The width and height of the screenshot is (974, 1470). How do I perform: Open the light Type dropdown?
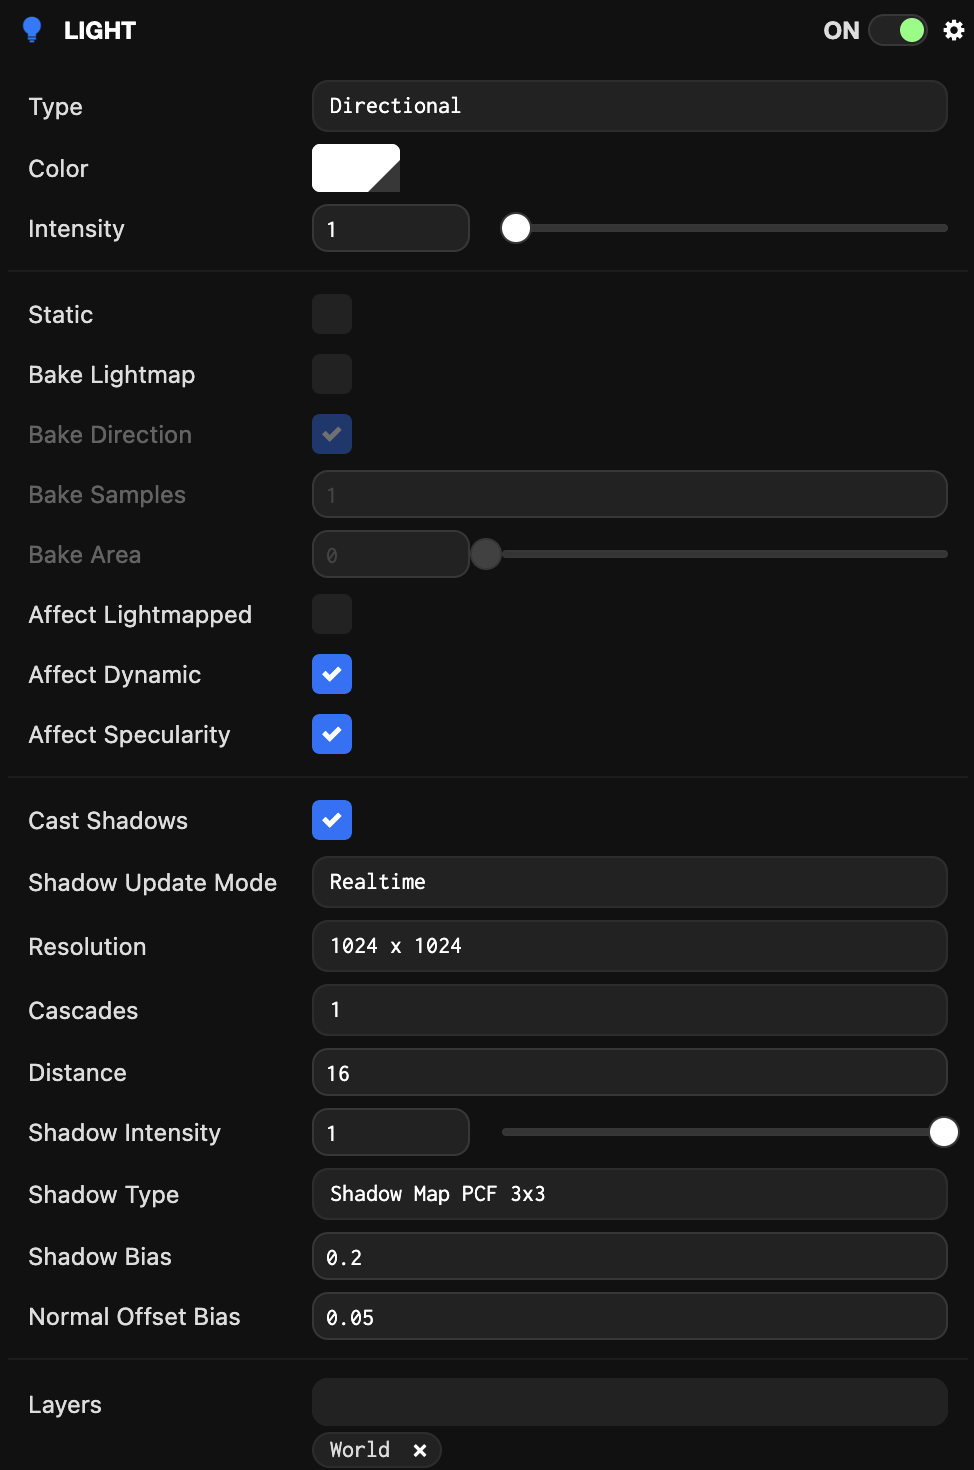[x=629, y=106]
